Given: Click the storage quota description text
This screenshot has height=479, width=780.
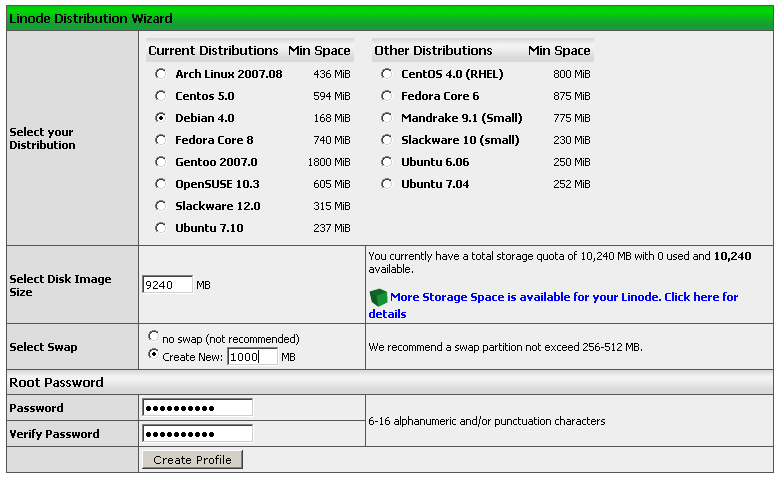Looking at the screenshot, I should pos(560,262).
